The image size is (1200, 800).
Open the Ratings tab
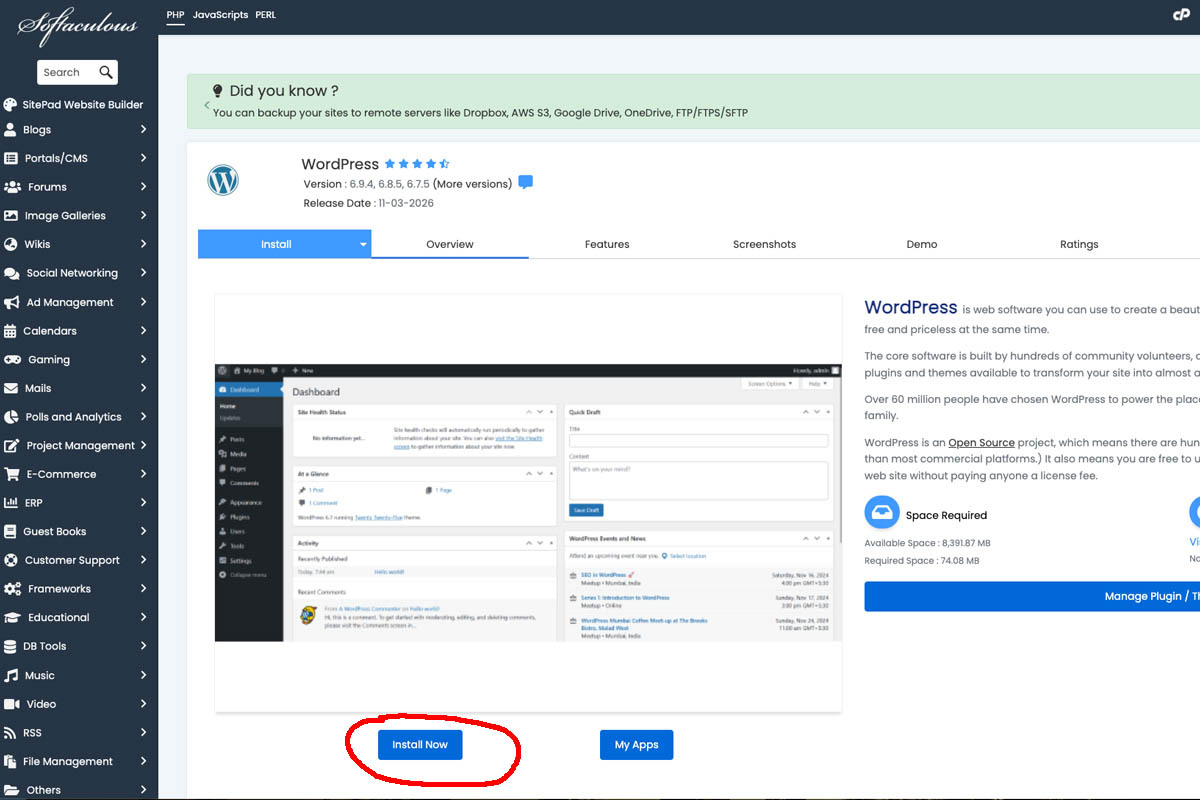[x=1079, y=244]
